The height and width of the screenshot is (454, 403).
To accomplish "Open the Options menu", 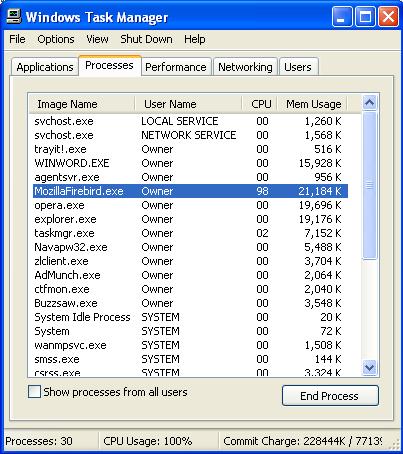I will (56, 39).
